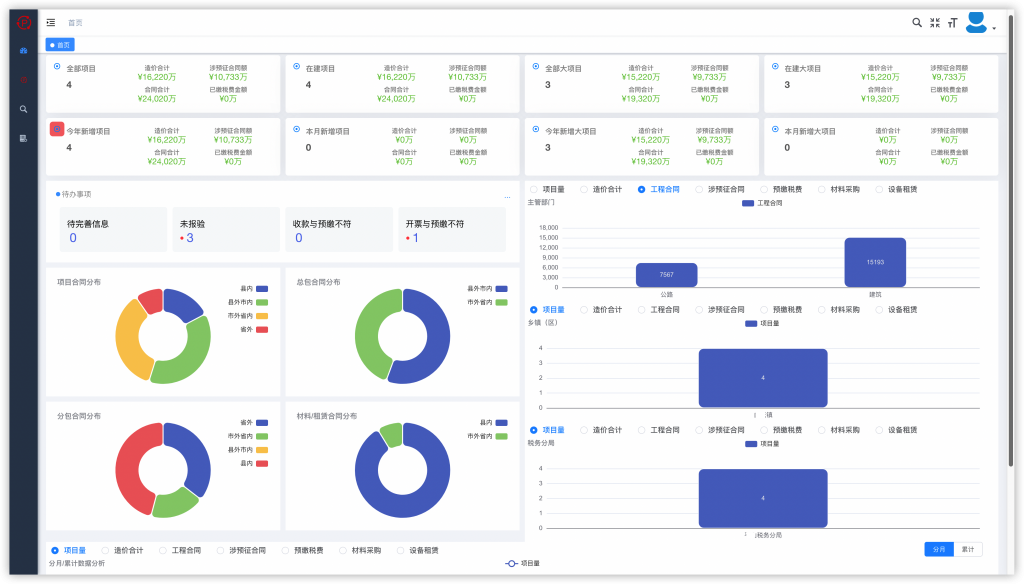Image resolution: width=1024 pixels, height=584 pixels.
Task: Click the 累计 button
Action: [x=967, y=549]
